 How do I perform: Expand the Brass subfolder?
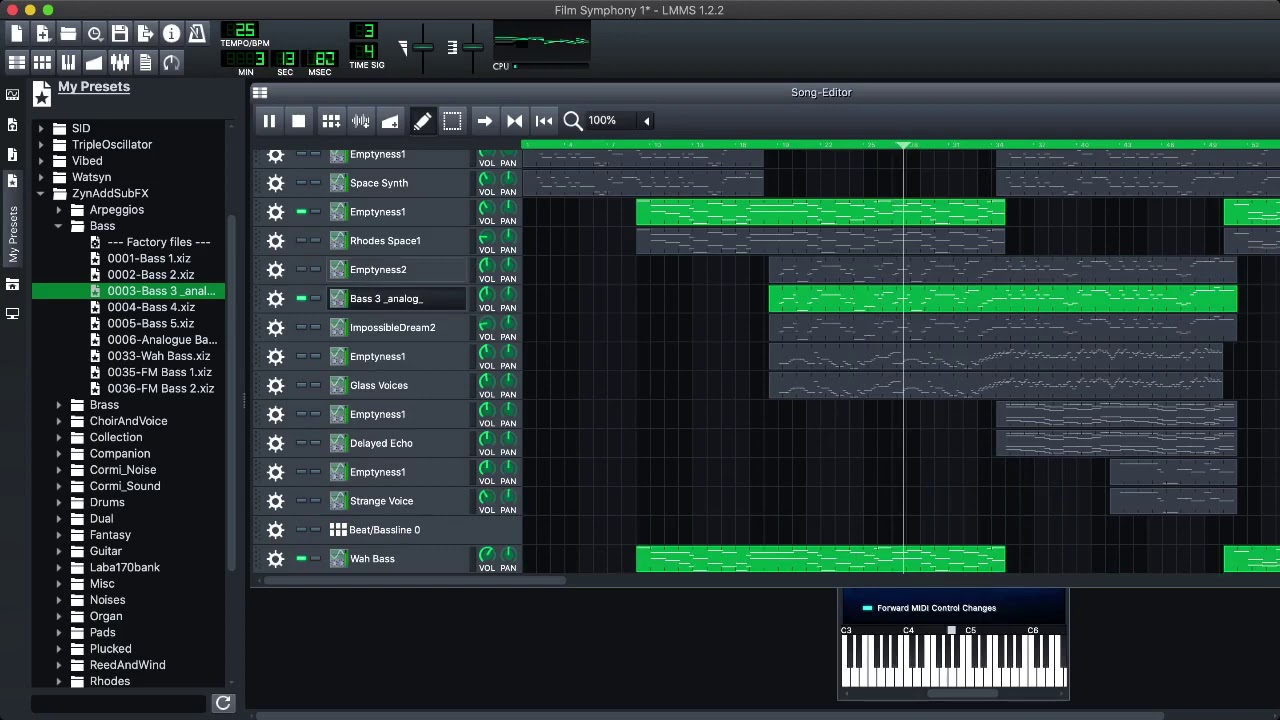coord(59,405)
